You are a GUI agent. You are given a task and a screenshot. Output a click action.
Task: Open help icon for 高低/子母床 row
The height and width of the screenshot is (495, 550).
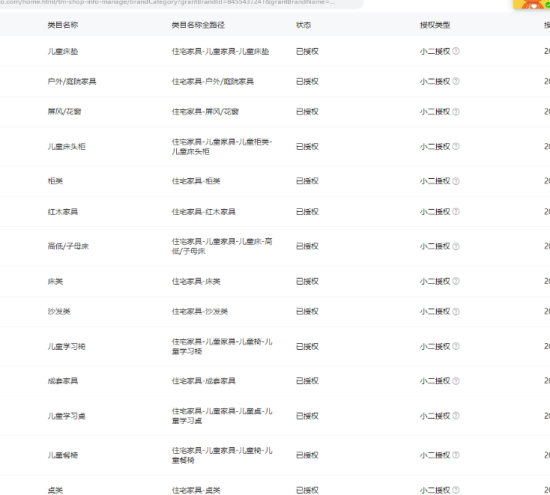[x=456, y=246]
